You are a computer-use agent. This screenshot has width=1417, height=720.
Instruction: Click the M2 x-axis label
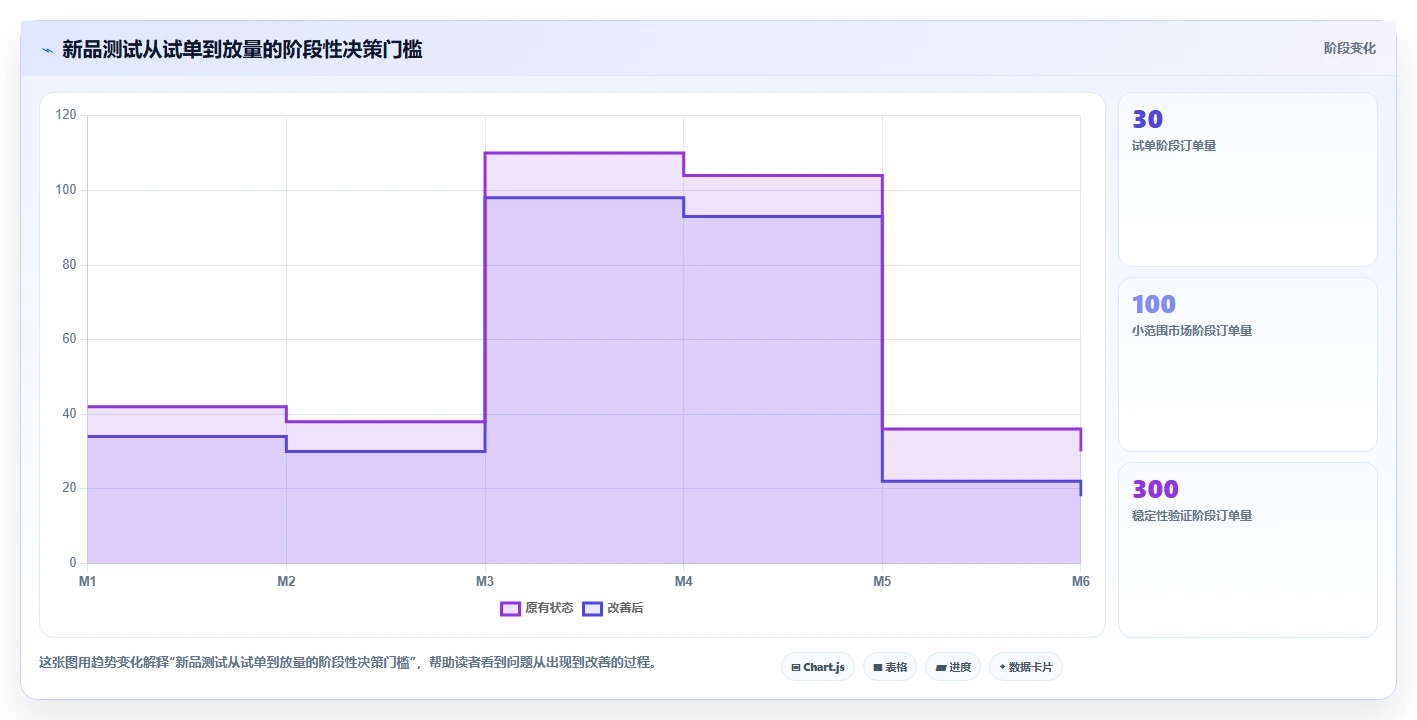286,581
